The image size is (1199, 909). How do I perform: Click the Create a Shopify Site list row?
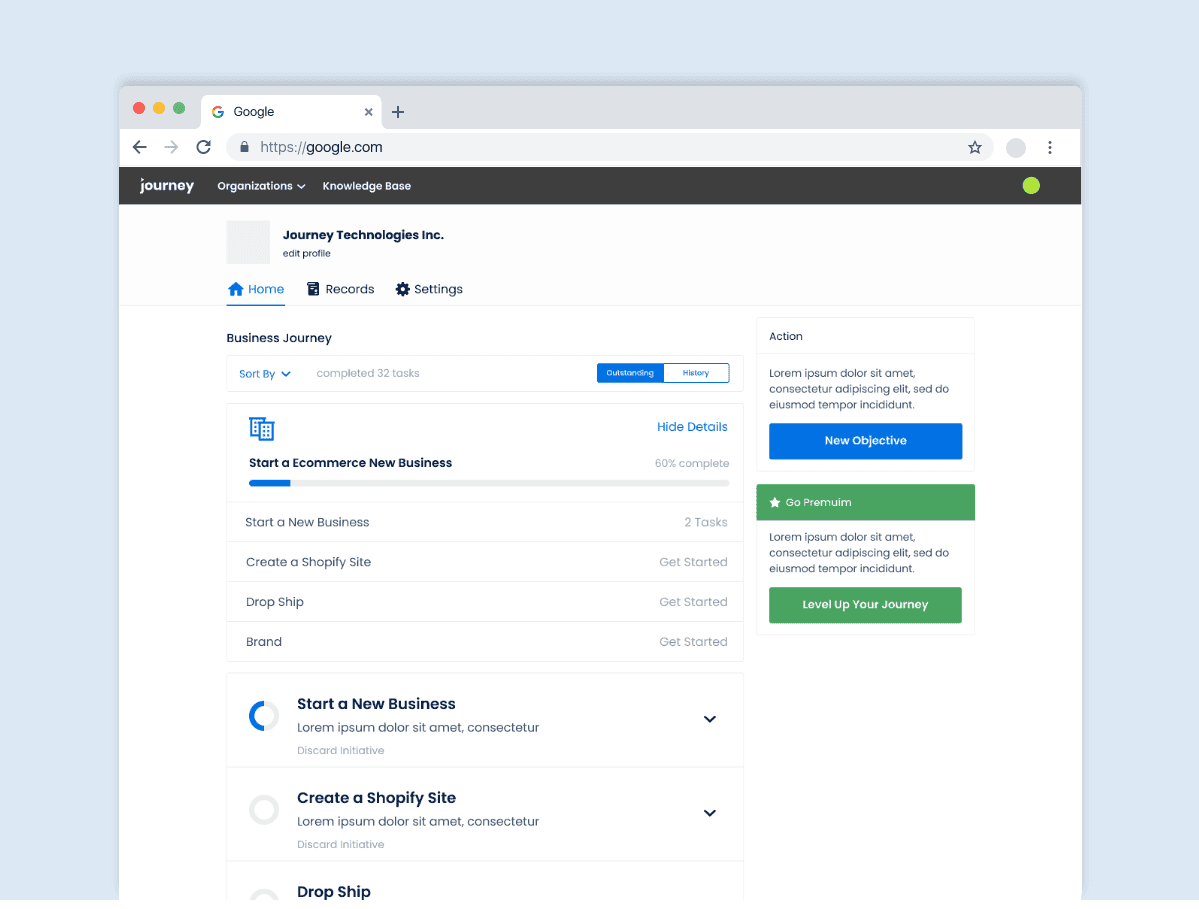click(485, 563)
